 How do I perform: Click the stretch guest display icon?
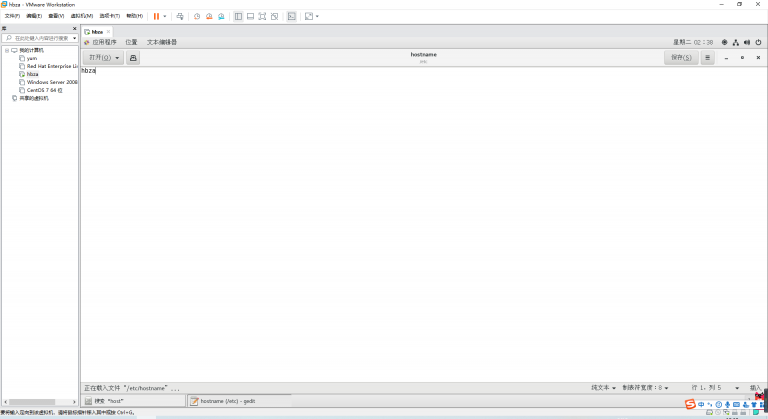pyautogui.click(x=309, y=16)
